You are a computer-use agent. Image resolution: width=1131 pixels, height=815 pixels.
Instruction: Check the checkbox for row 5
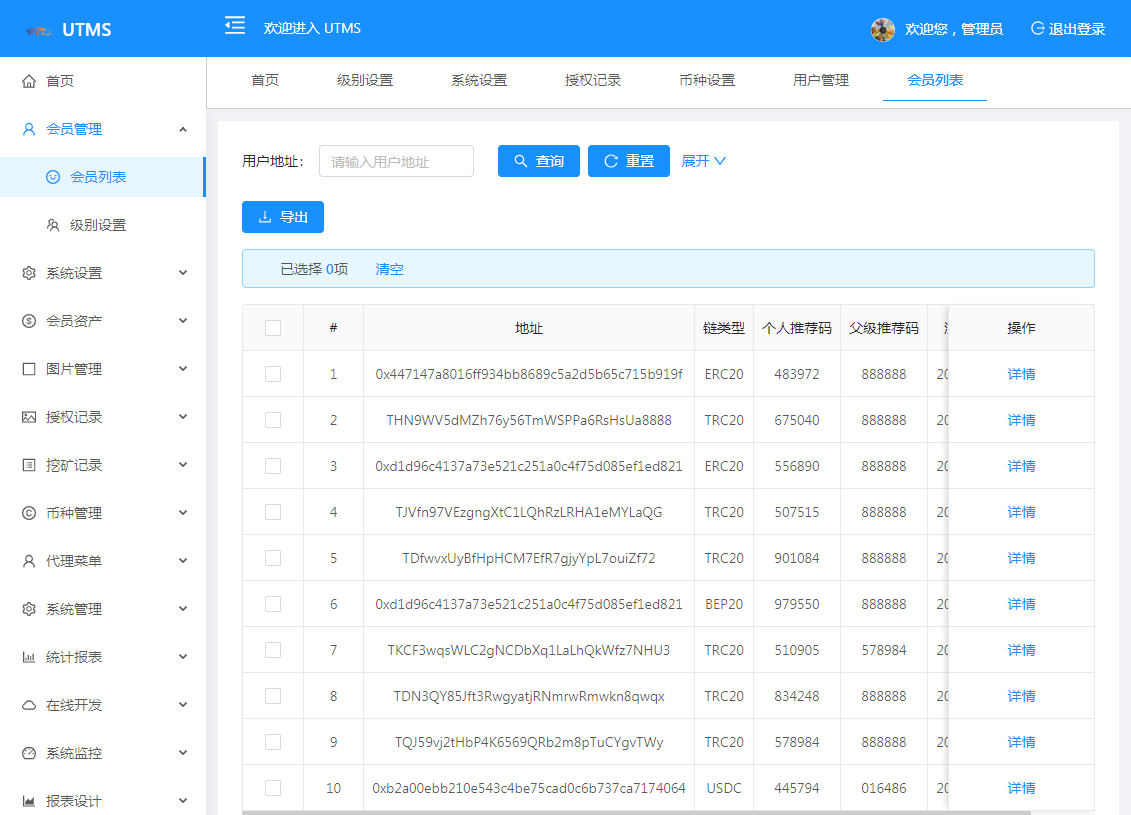[x=273, y=558]
